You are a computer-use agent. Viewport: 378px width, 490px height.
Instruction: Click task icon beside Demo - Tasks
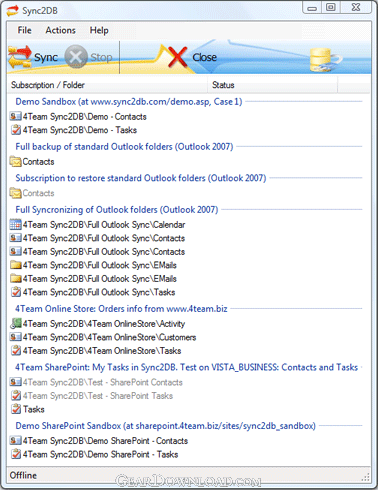coord(15,130)
